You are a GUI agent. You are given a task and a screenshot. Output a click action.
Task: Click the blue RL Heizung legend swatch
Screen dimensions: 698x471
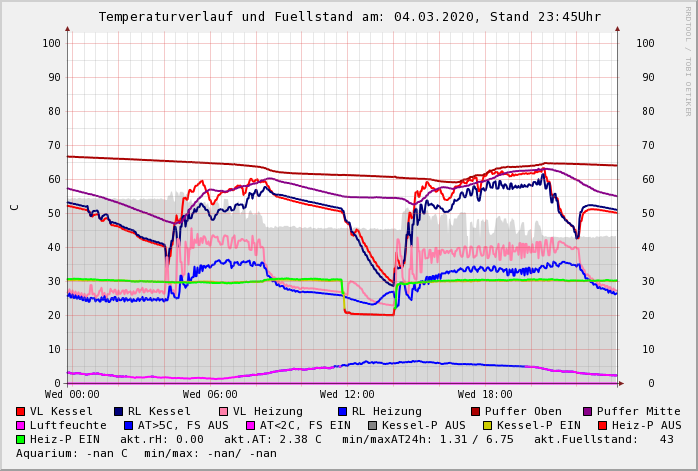pyautogui.click(x=343, y=412)
